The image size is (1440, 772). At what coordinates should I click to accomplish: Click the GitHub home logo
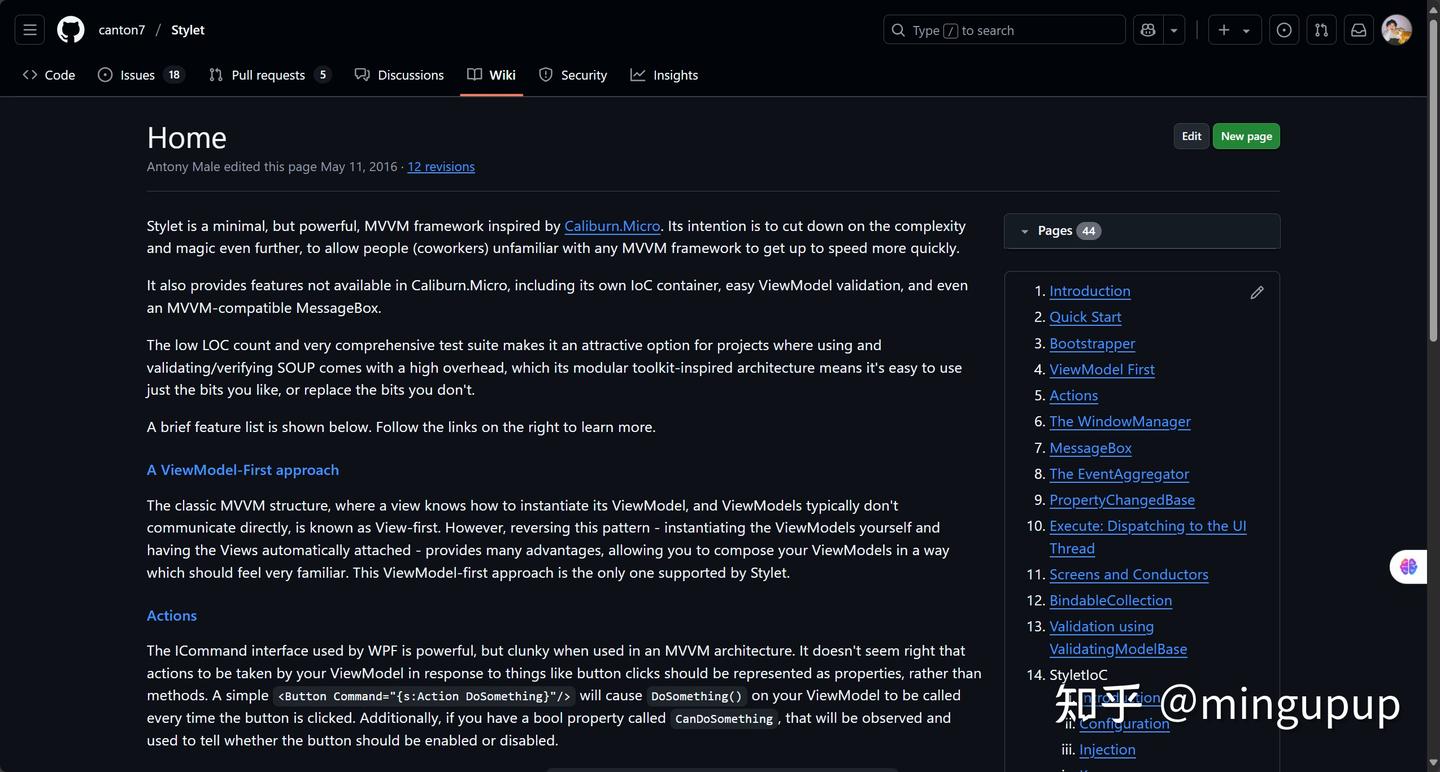[x=70, y=29]
